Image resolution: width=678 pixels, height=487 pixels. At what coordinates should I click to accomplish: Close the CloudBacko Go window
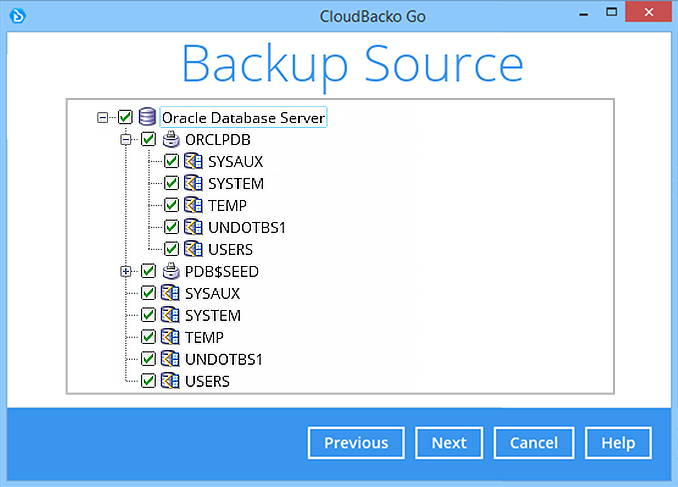click(649, 12)
